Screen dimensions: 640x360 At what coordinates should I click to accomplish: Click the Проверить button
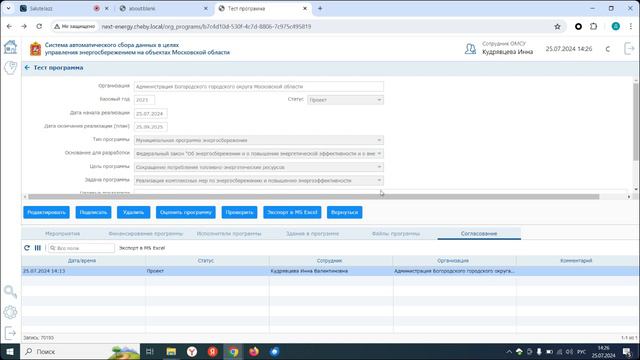pyautogui.click(x=239, y=212)
